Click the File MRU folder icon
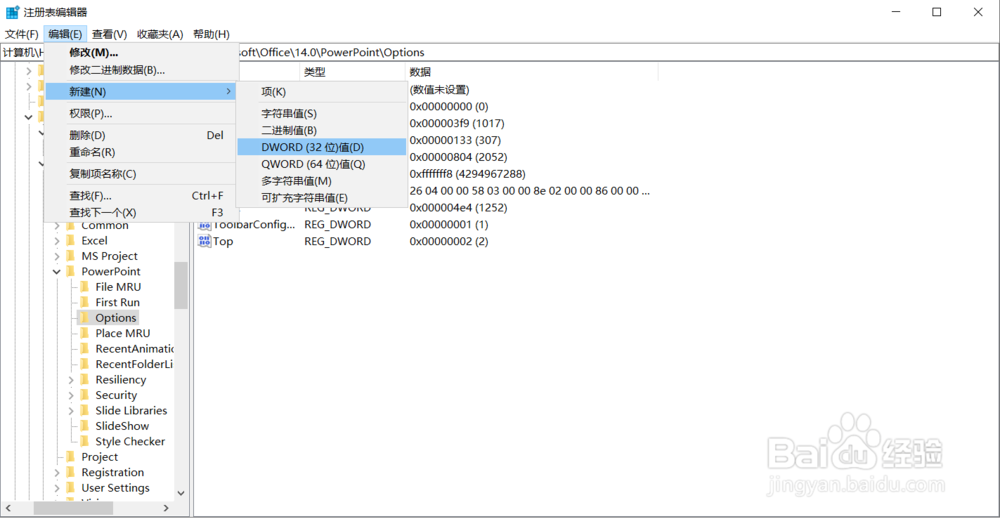This screenshot has width=1000, height=519. pos(85,287)
